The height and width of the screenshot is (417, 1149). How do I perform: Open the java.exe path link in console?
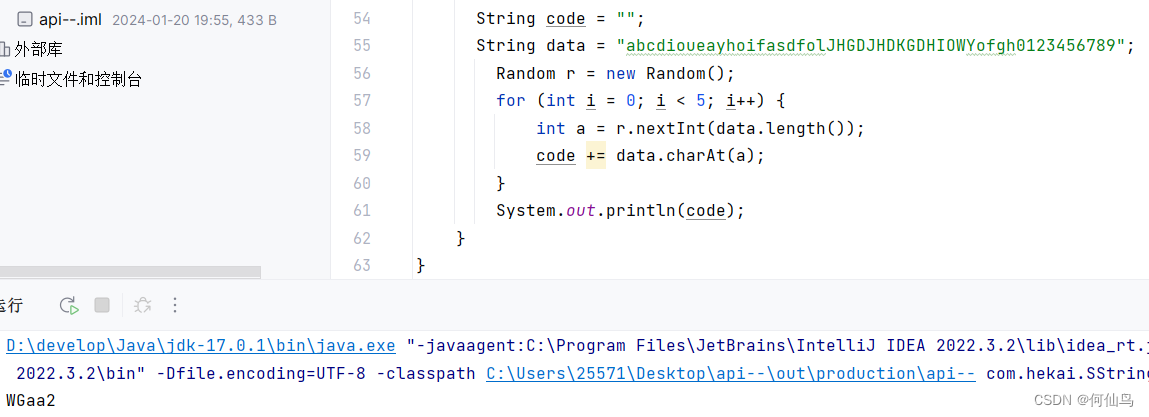click(x=201, y=345)
